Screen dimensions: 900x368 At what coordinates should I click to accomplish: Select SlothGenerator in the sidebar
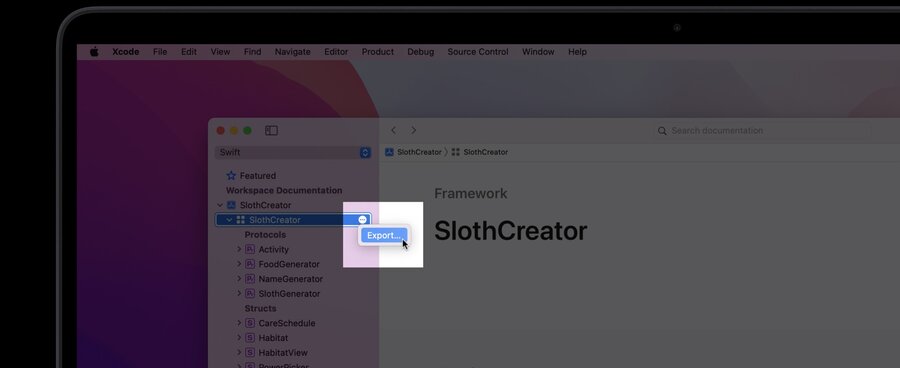(289, 293)
